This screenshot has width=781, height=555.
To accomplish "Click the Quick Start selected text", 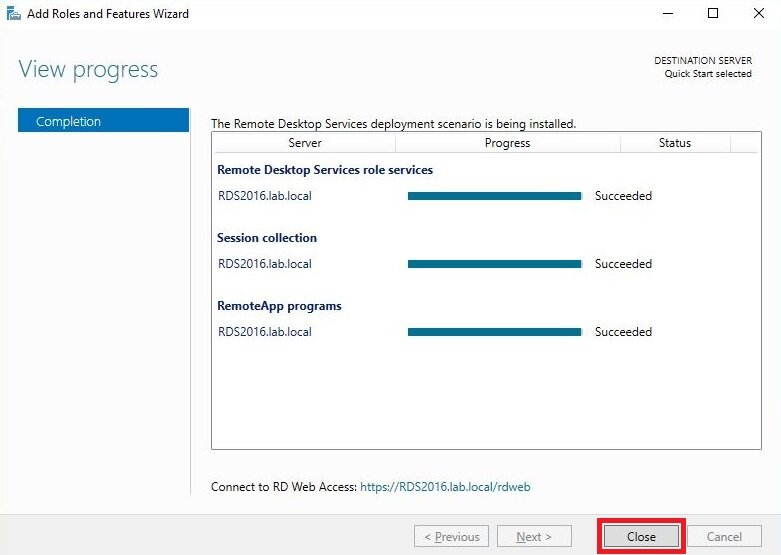I will [708, 74].
